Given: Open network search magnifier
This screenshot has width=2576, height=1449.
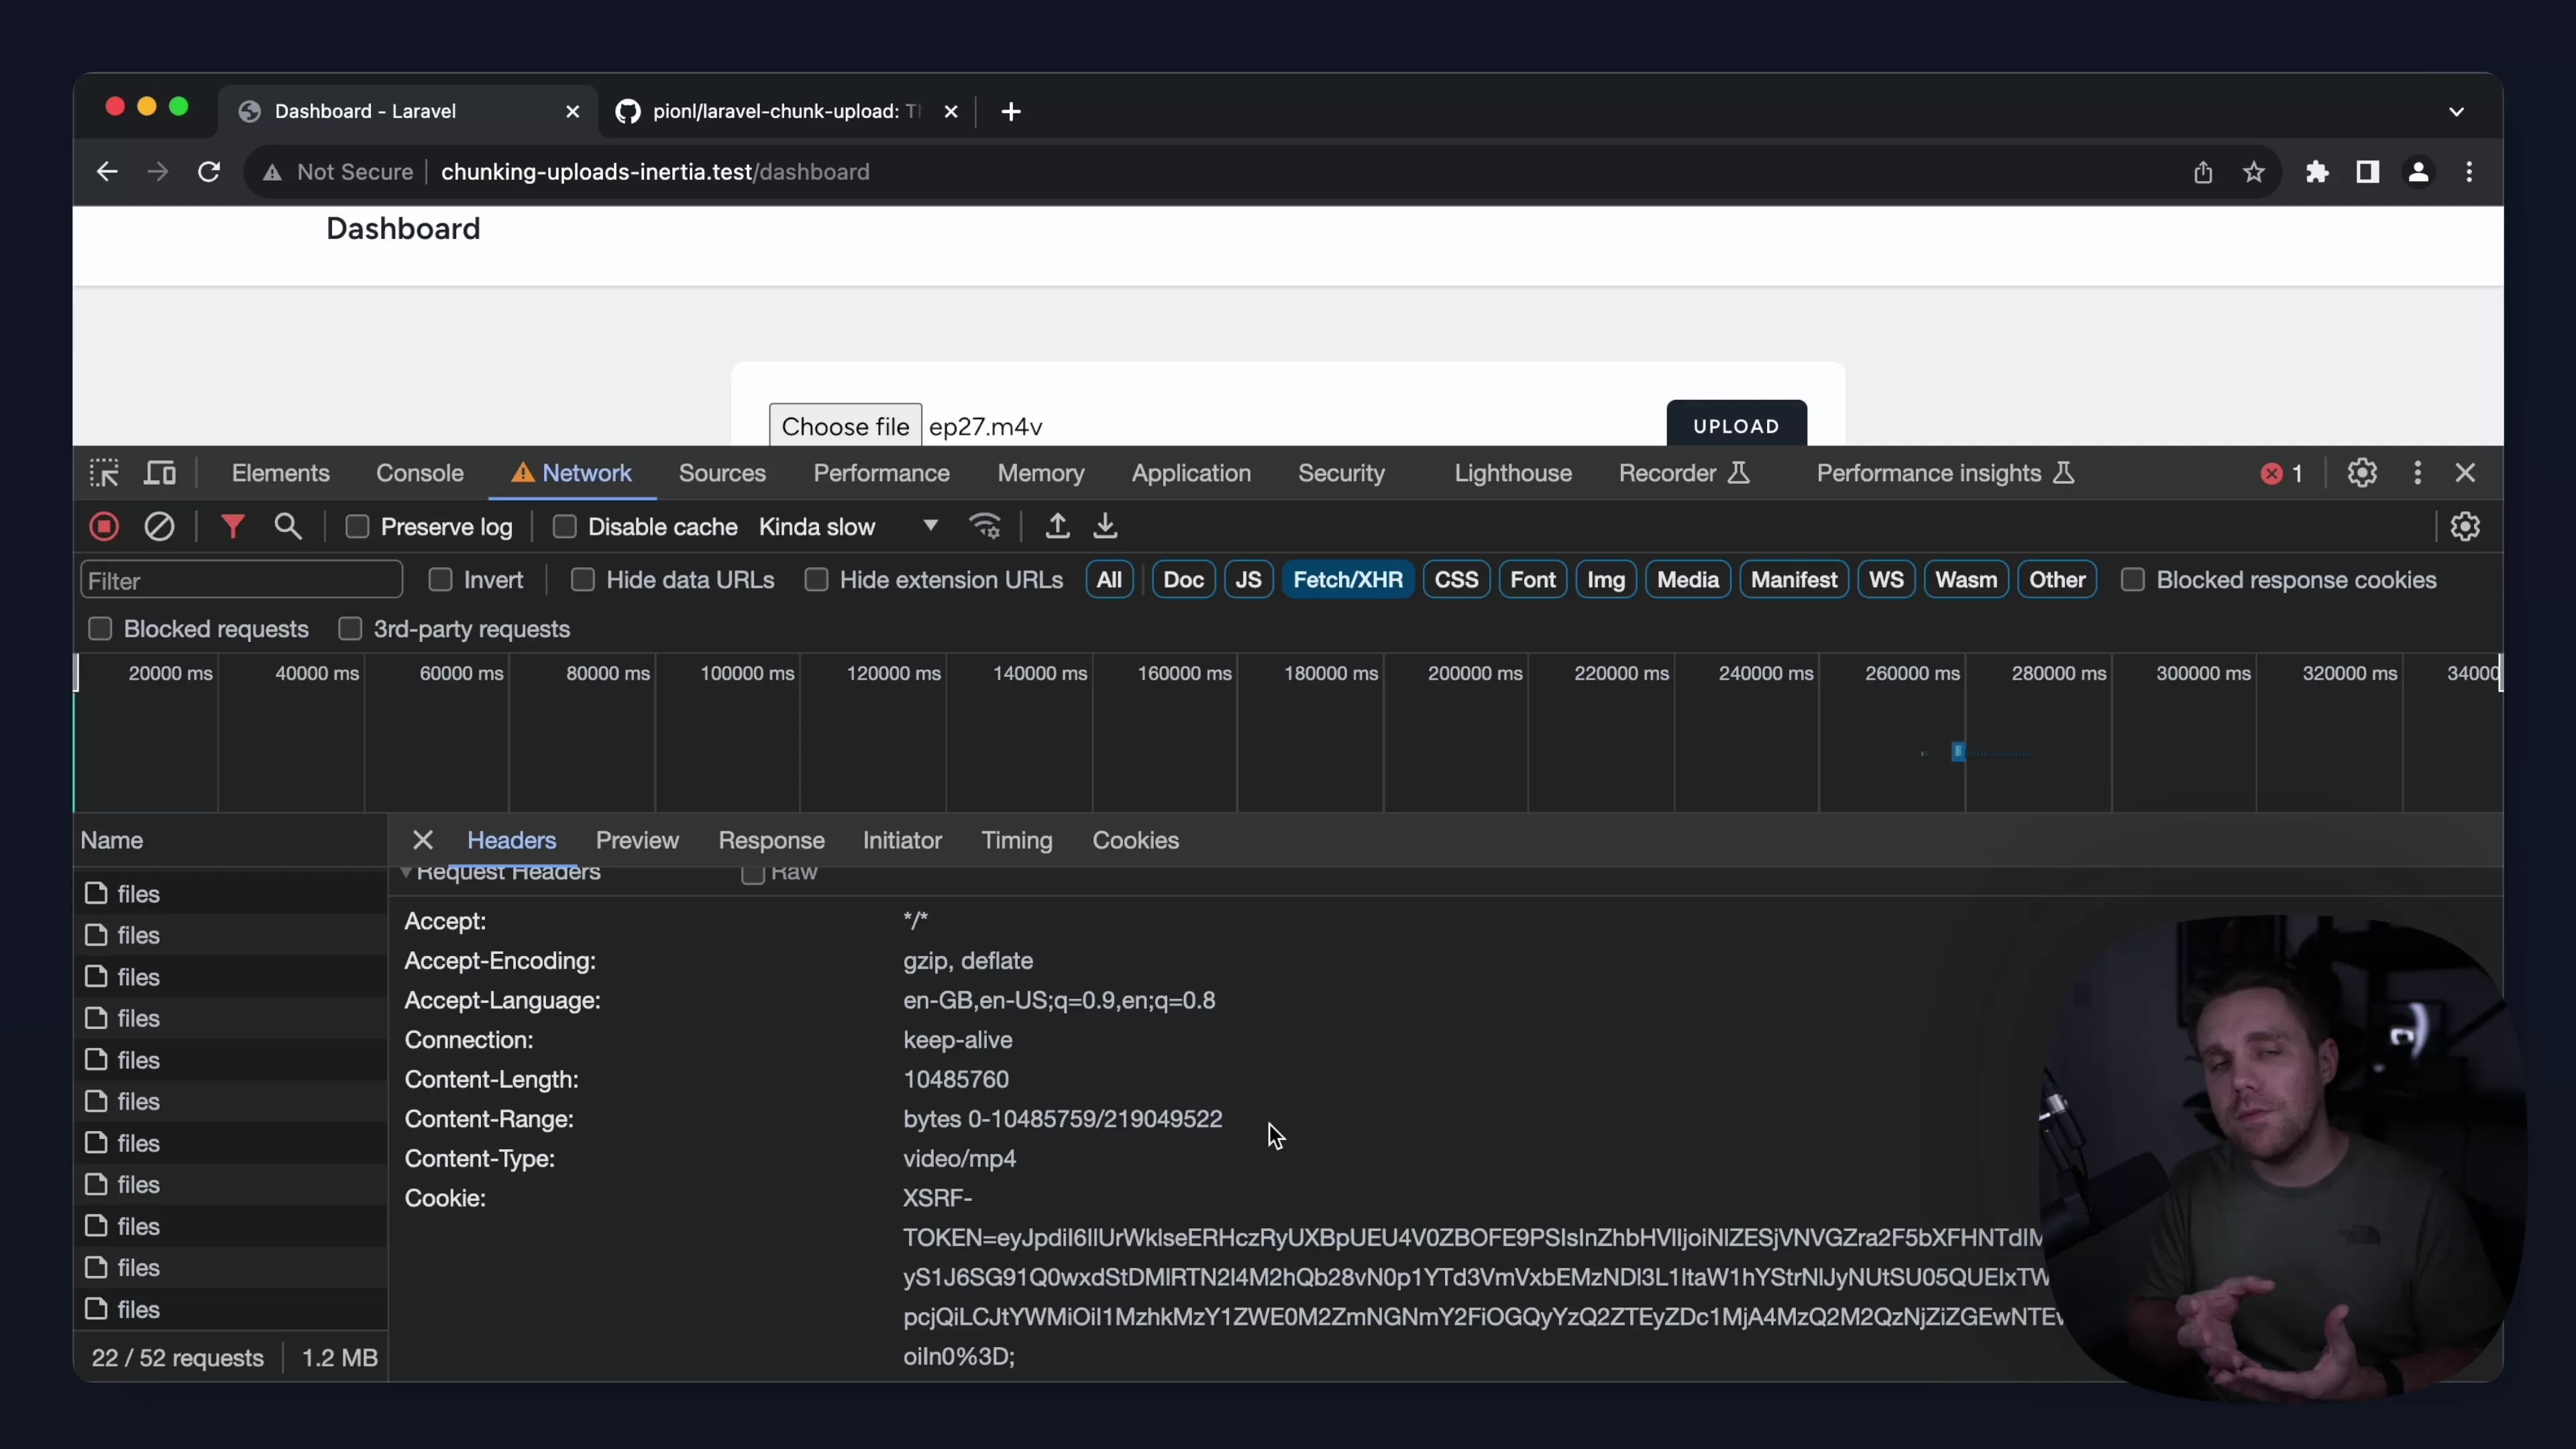Looking at the screenshot, I should [x=288, y=527].
